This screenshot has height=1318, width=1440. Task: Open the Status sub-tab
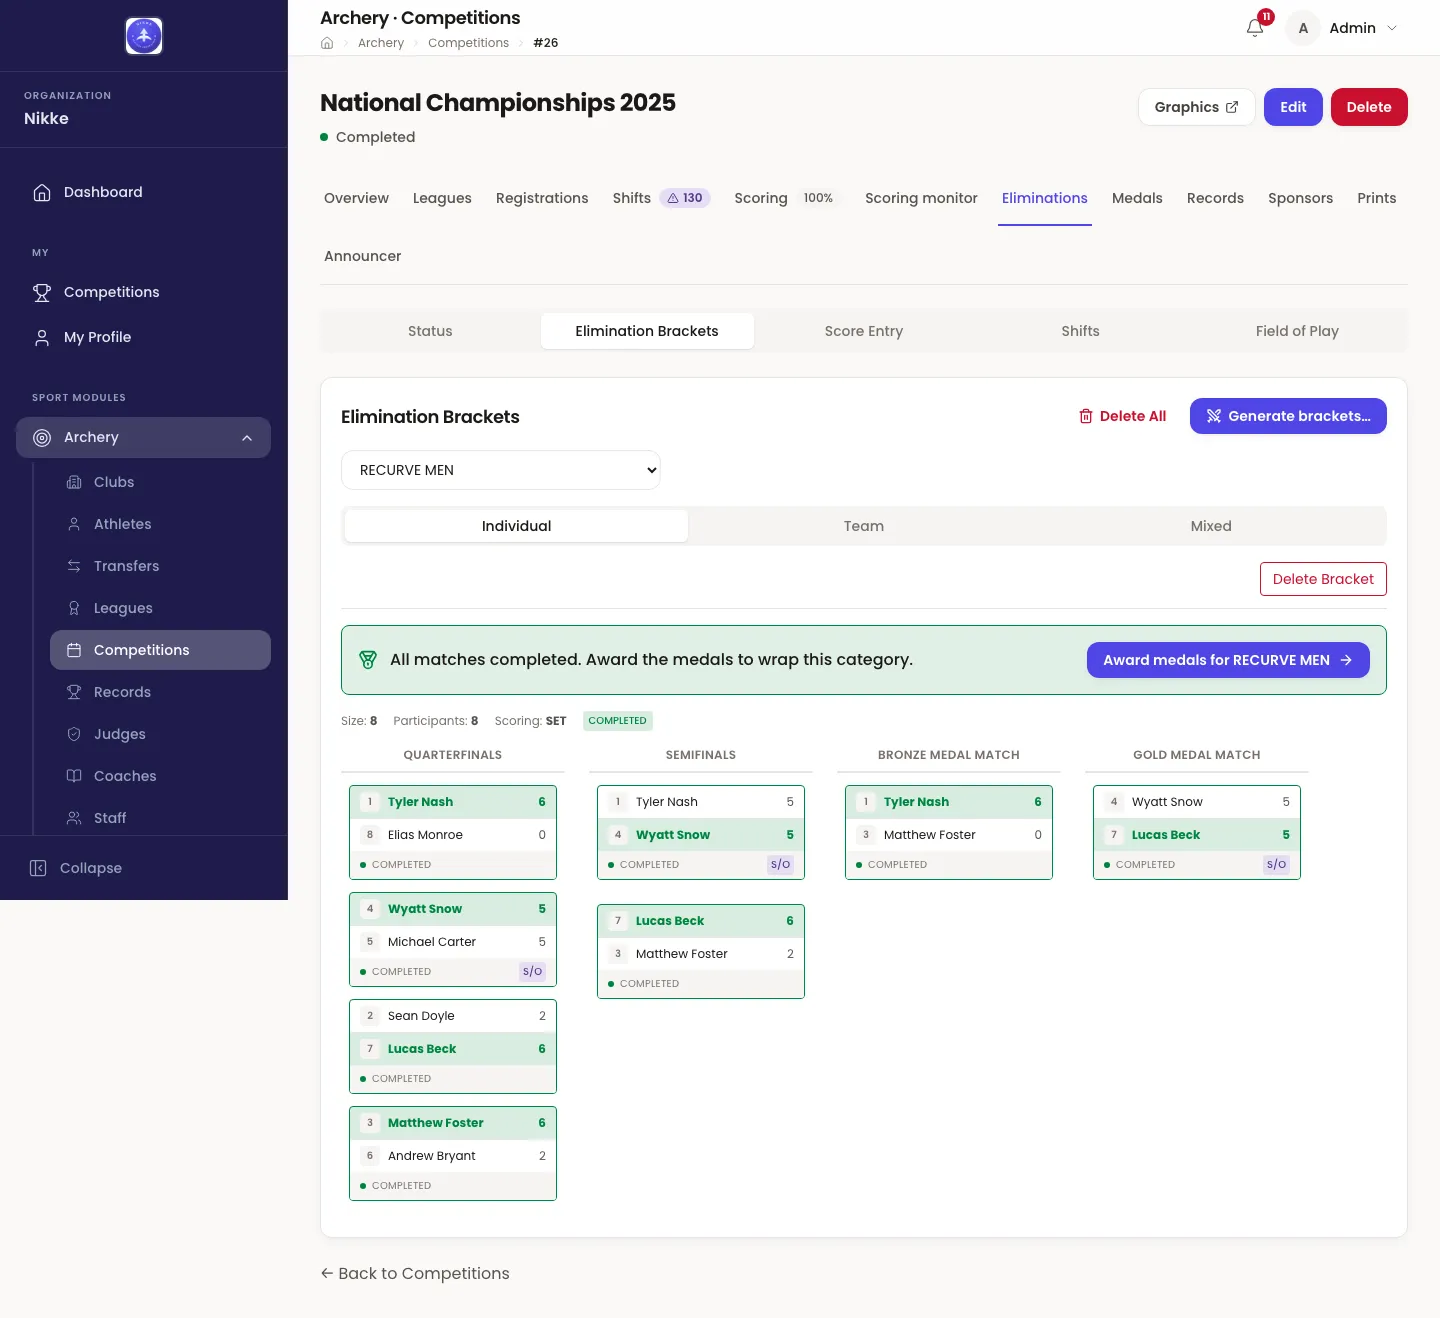tap(430, 331)
